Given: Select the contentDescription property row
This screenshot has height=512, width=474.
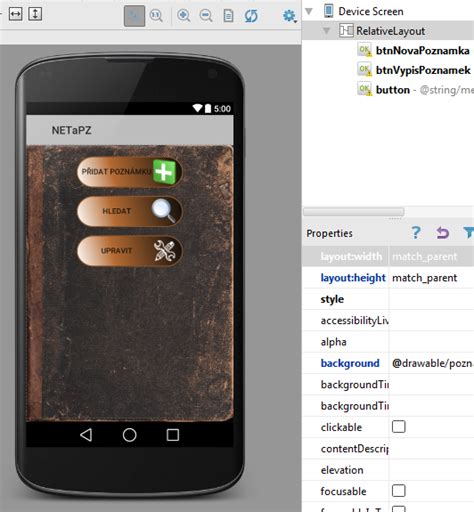Looking at the screenshot, I should pos(388,449).
